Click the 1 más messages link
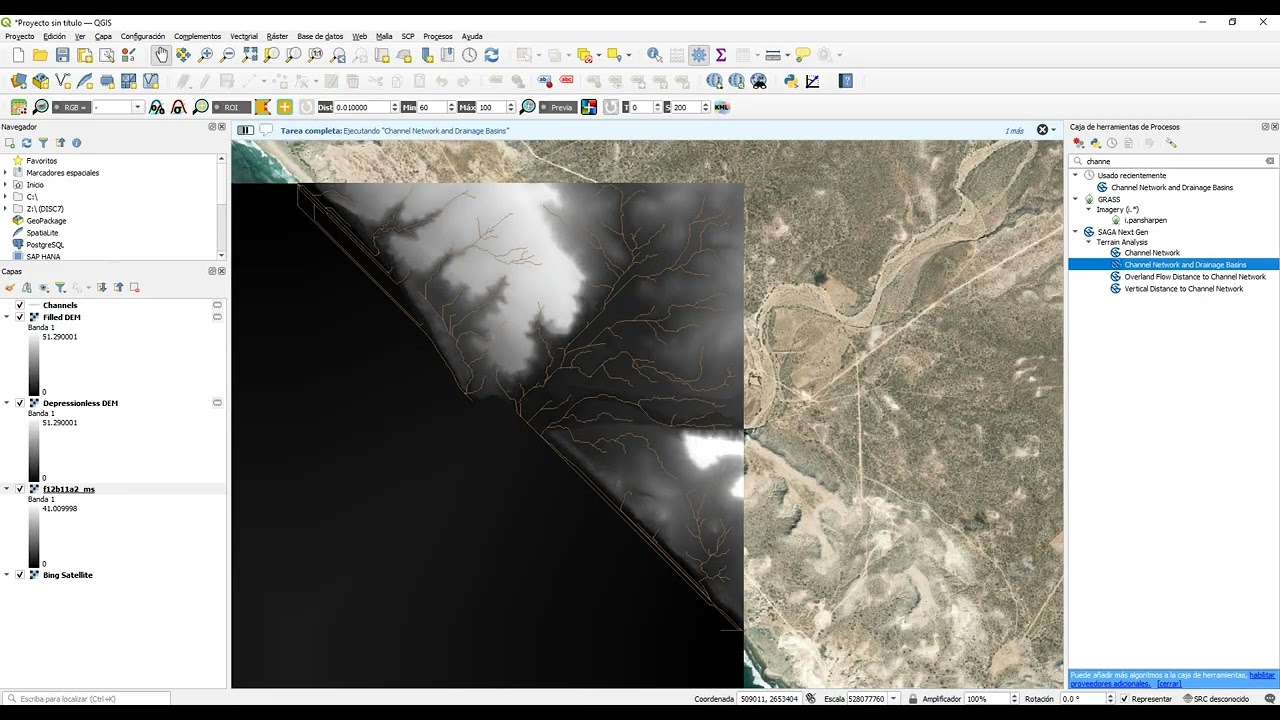Viewport: 1280px width, 720px height. [1015, 131]
